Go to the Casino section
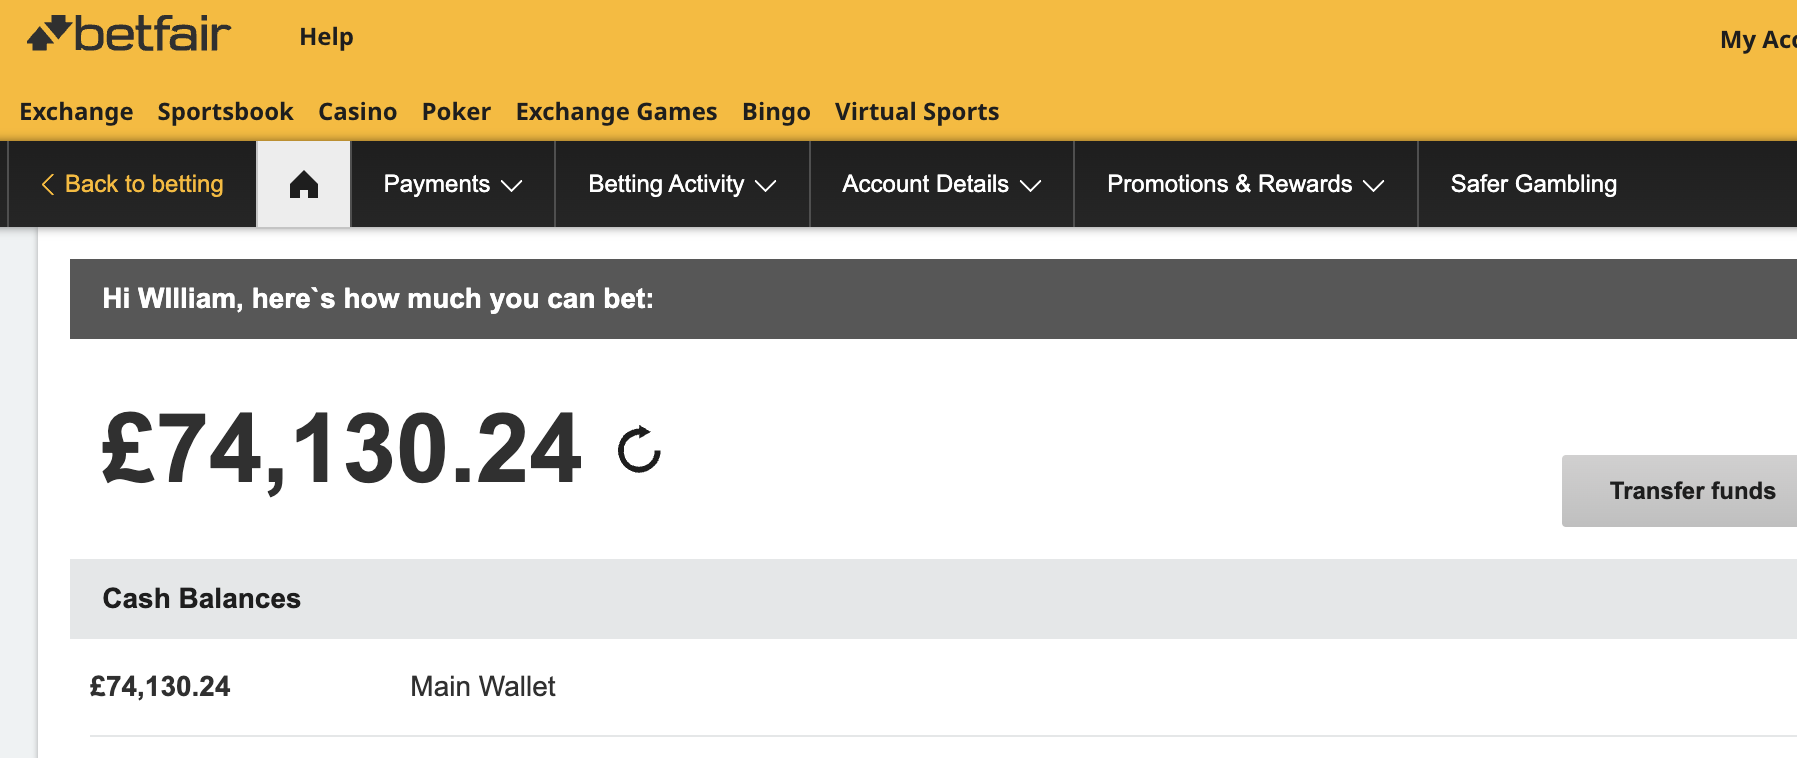Viewport: 1797px width, 758px height. (358, 112)
